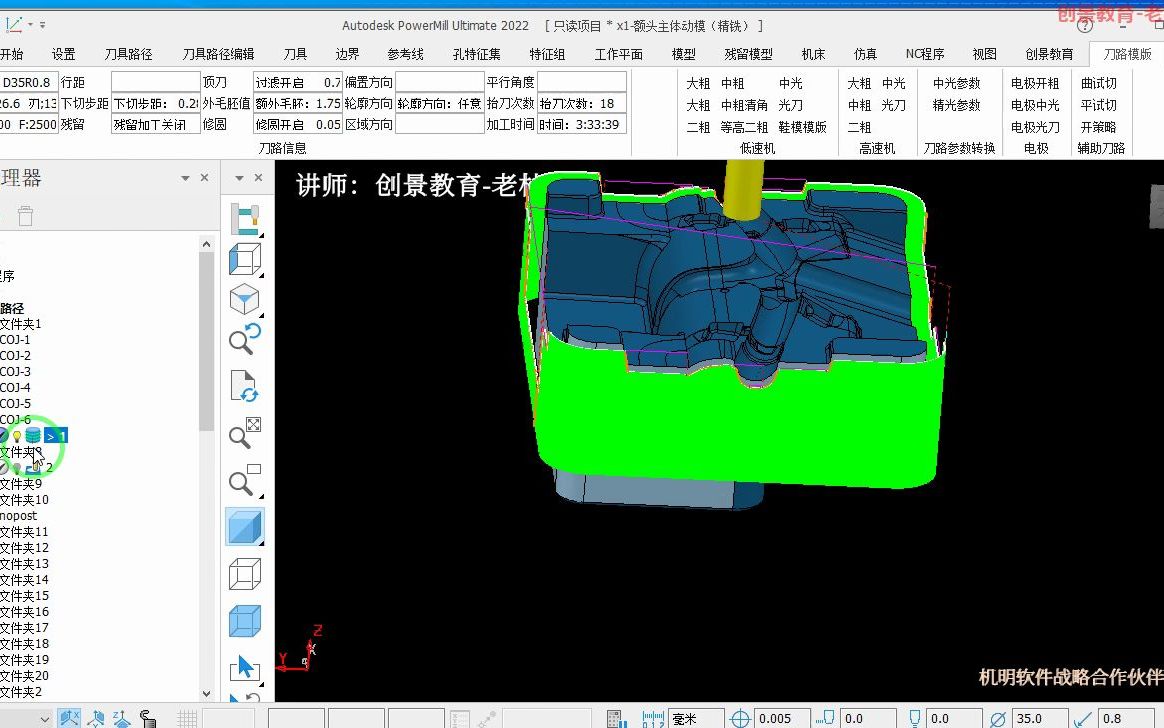1164x728 pixels.
Task: Open the 刀具路径 ribbon tab
Action: click(x=128, y=54)
